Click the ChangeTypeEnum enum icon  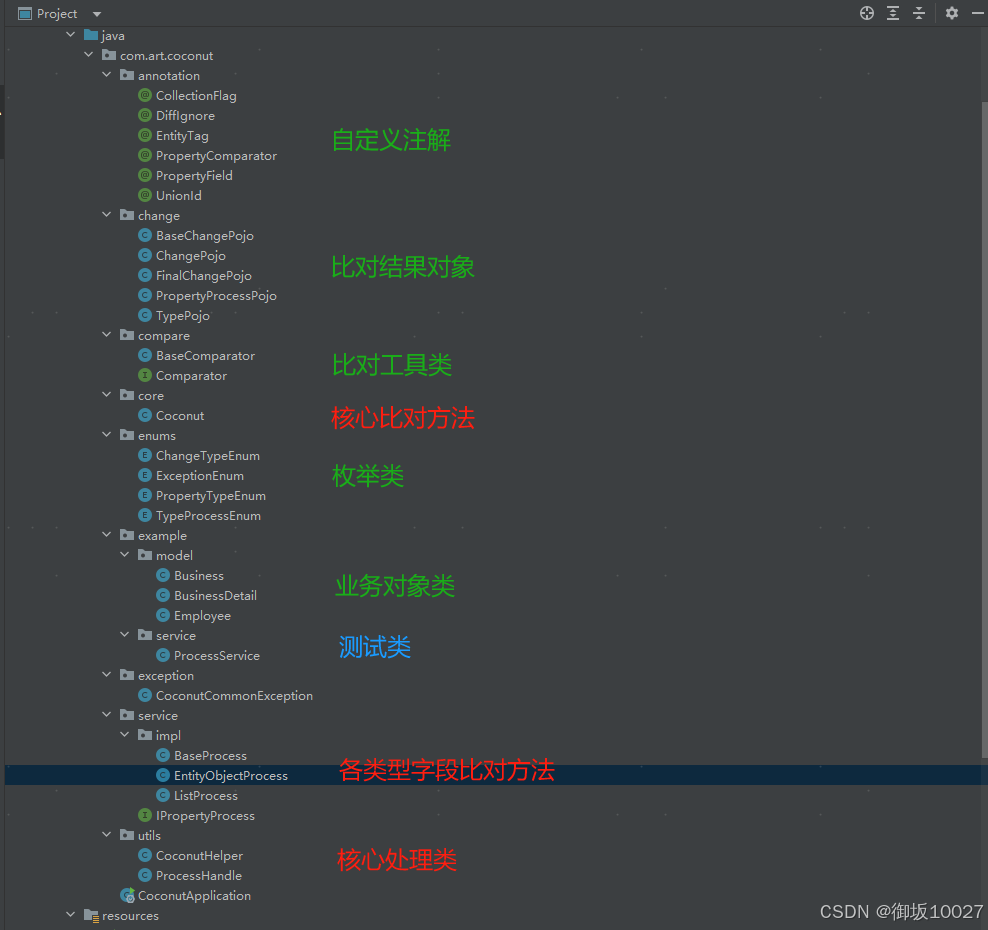click(x=145, y=456)
